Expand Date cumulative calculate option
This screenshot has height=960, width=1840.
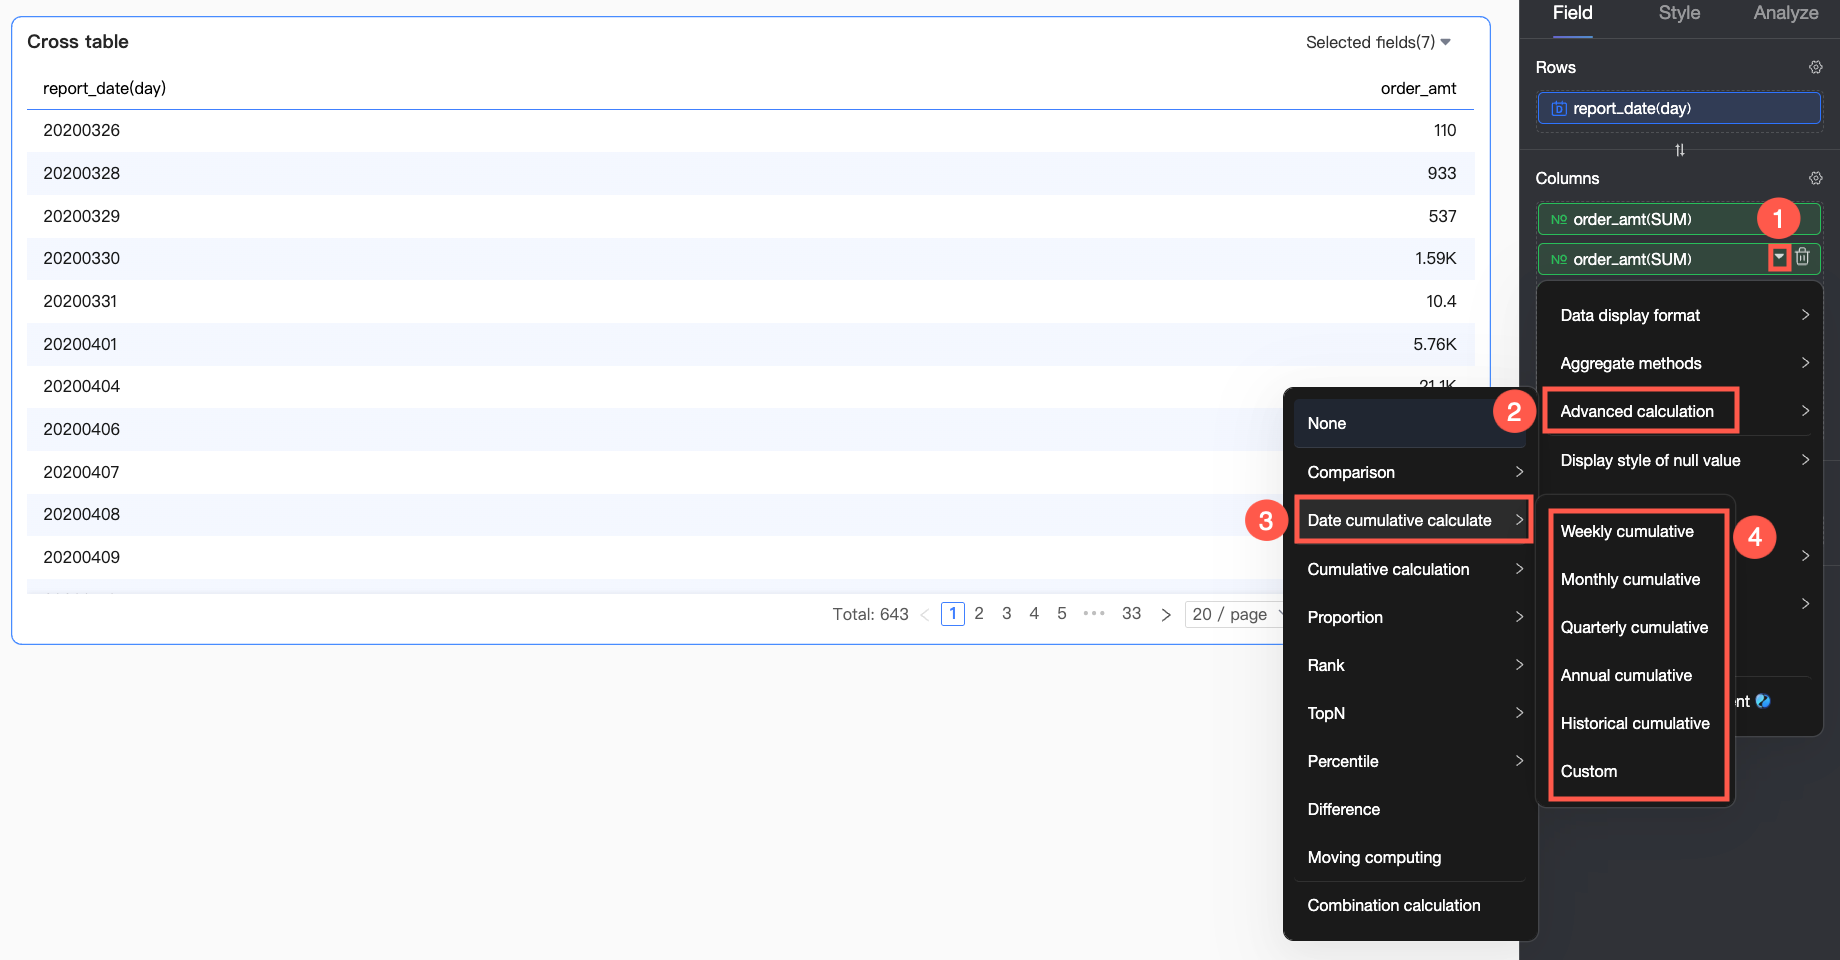pos(1412,520)
